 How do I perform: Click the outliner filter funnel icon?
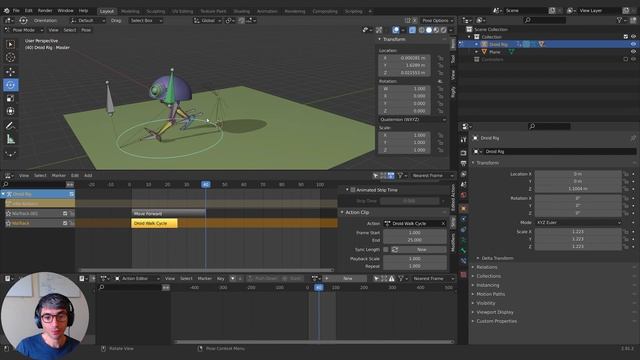coord(619,20)
